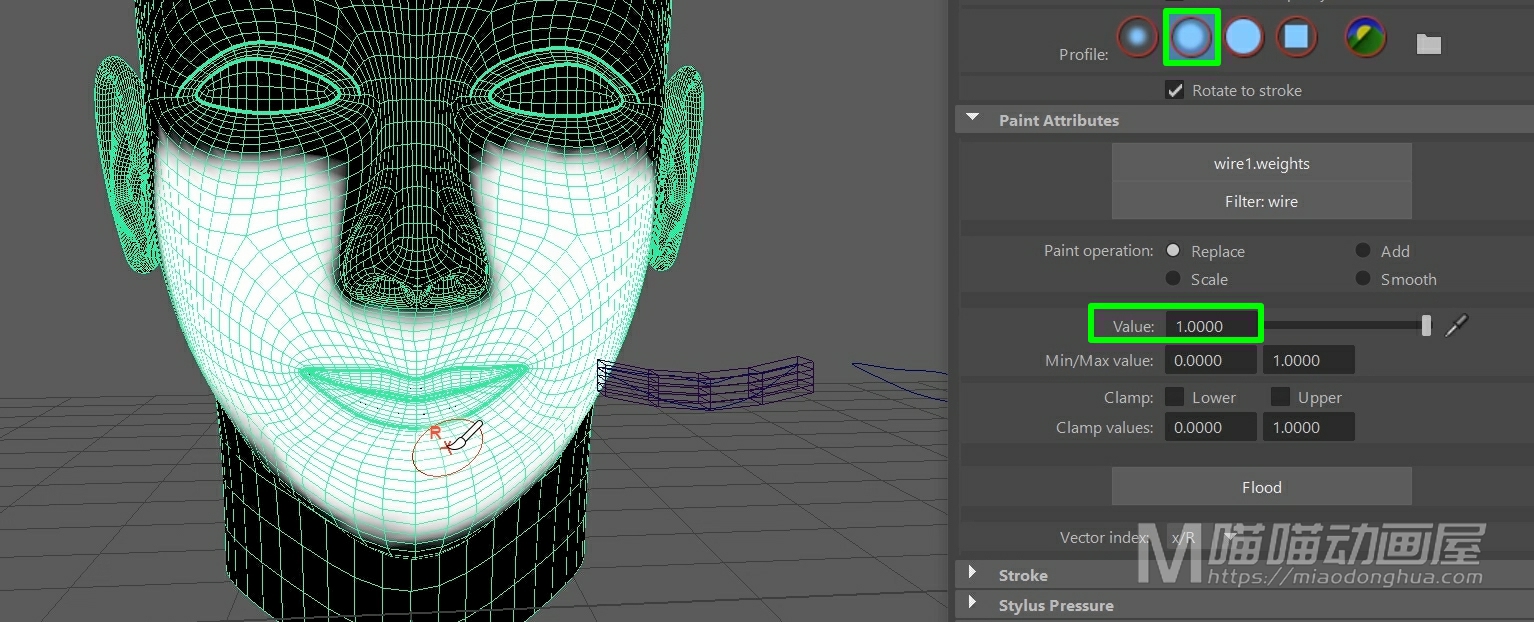The height and width of the screenshot is (622, 1534).
Task: Click the eyedropper pick value tool
Action: point(1457,325)
